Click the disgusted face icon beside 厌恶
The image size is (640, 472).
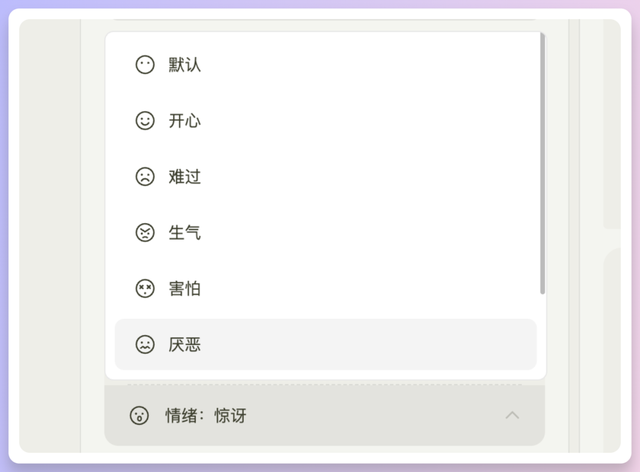[145, 345]
